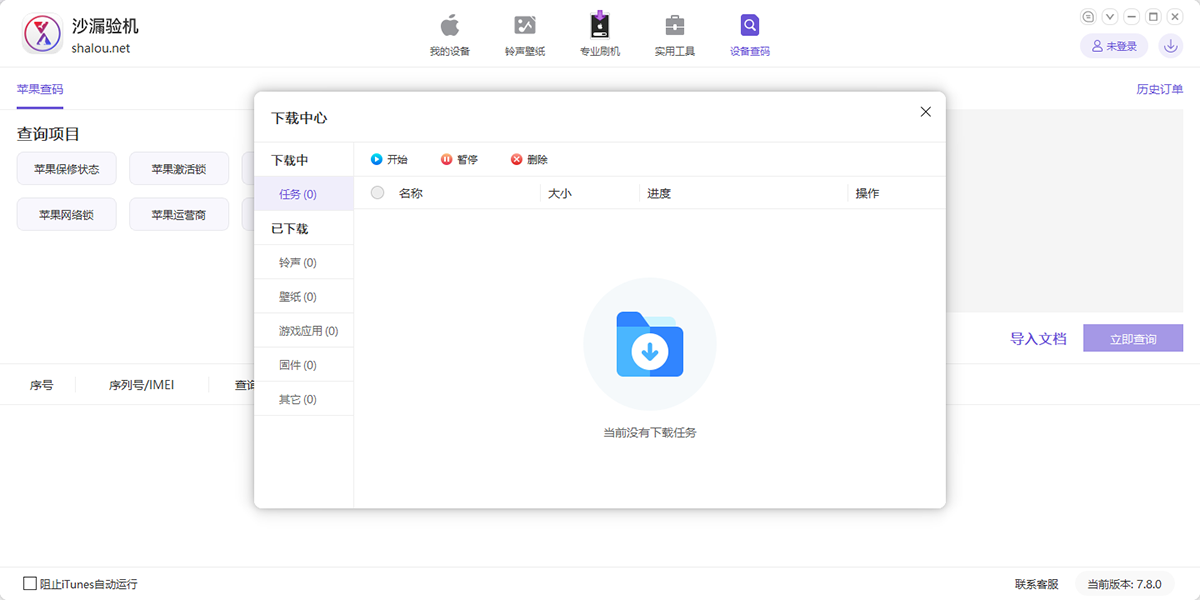Expand the title bar dropdown chevron
This screenshot has width=1200, height=600.
point(1110,17)
